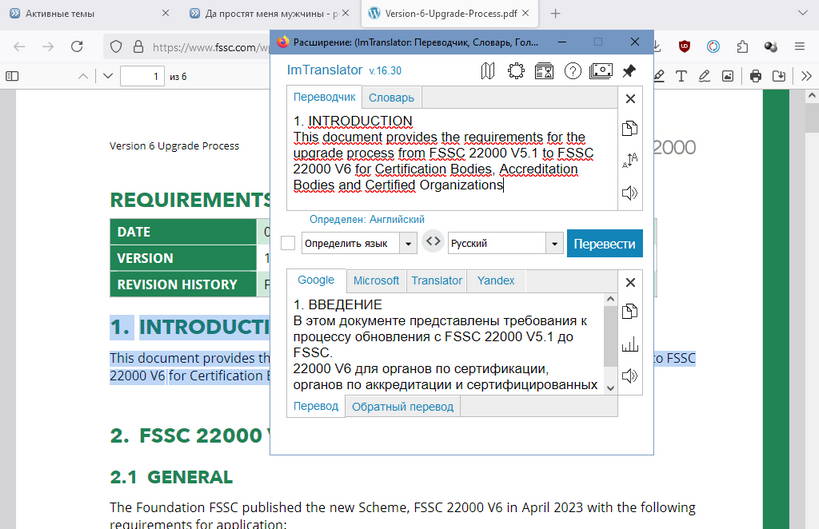
Task: Open the 'Обратный перевод' back-translation tab
Action: click(x=403, y=407)
